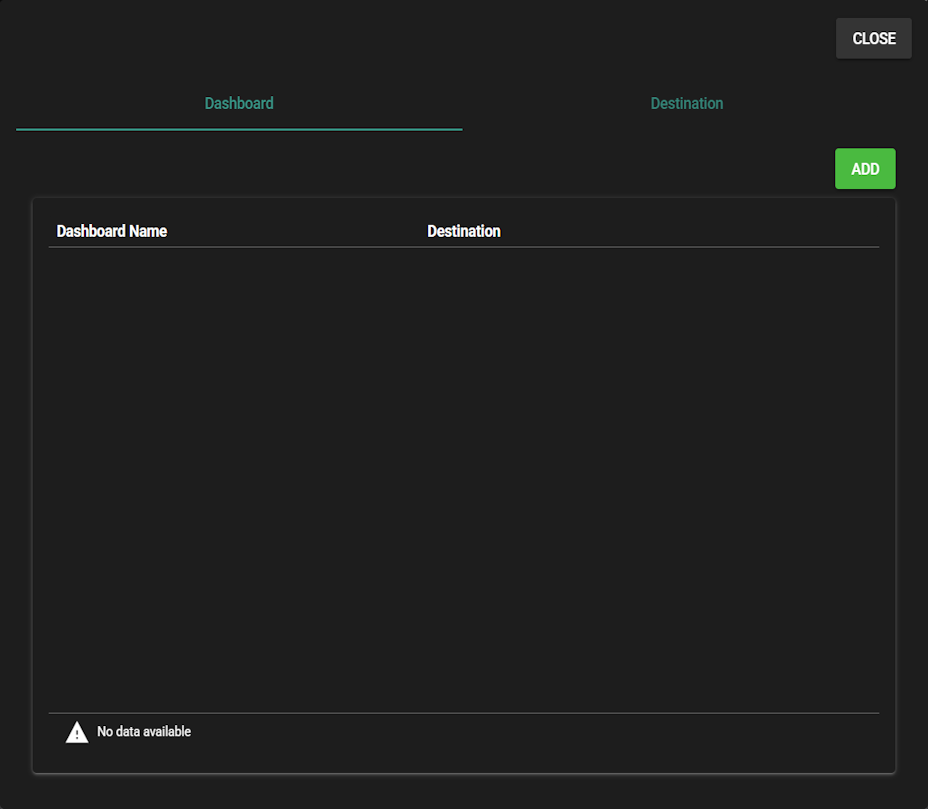Click the active underline beneath Dashboard tab
The width and height of the screenshot is (928, 809).
[239, 129]
